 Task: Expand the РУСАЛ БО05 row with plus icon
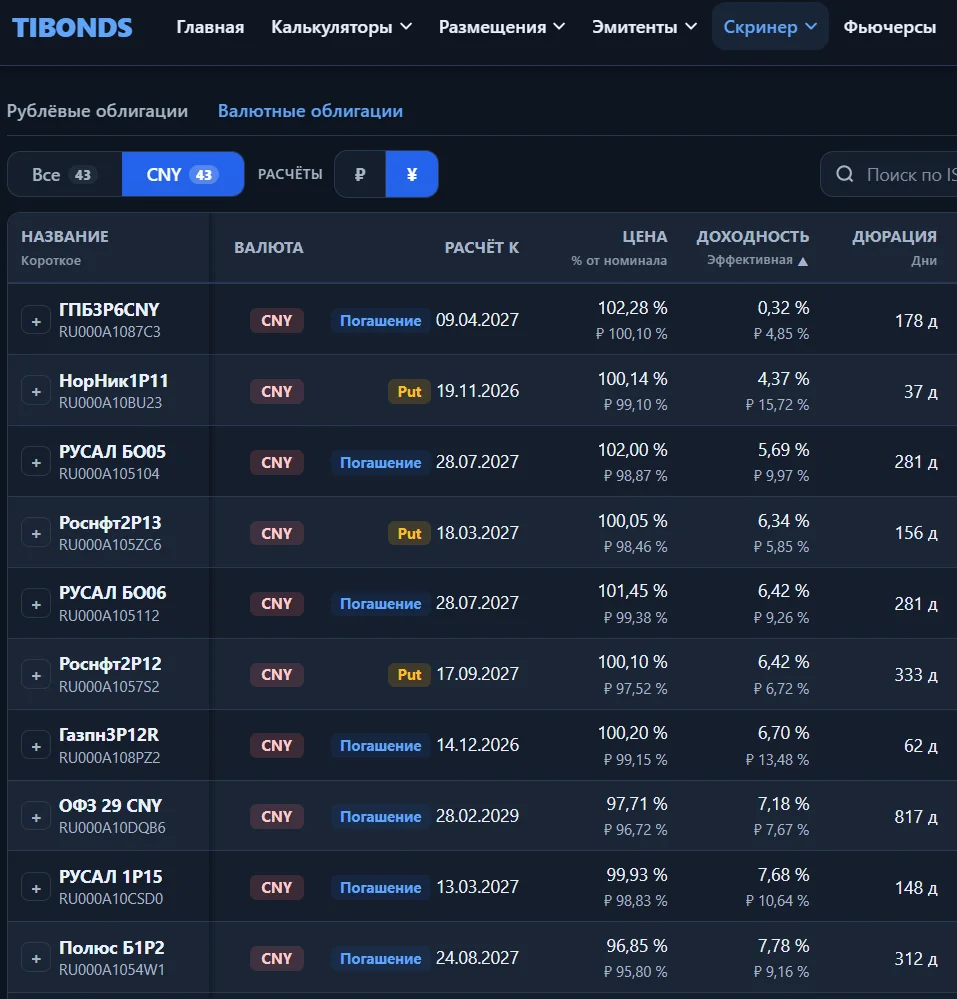click(36, 463)
